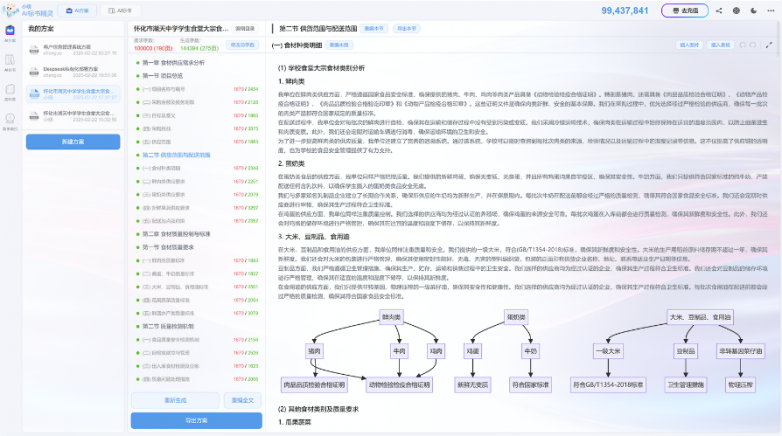Click the fourth sidebar icon at bottom

pyautogui.click(x=10, y=121)
